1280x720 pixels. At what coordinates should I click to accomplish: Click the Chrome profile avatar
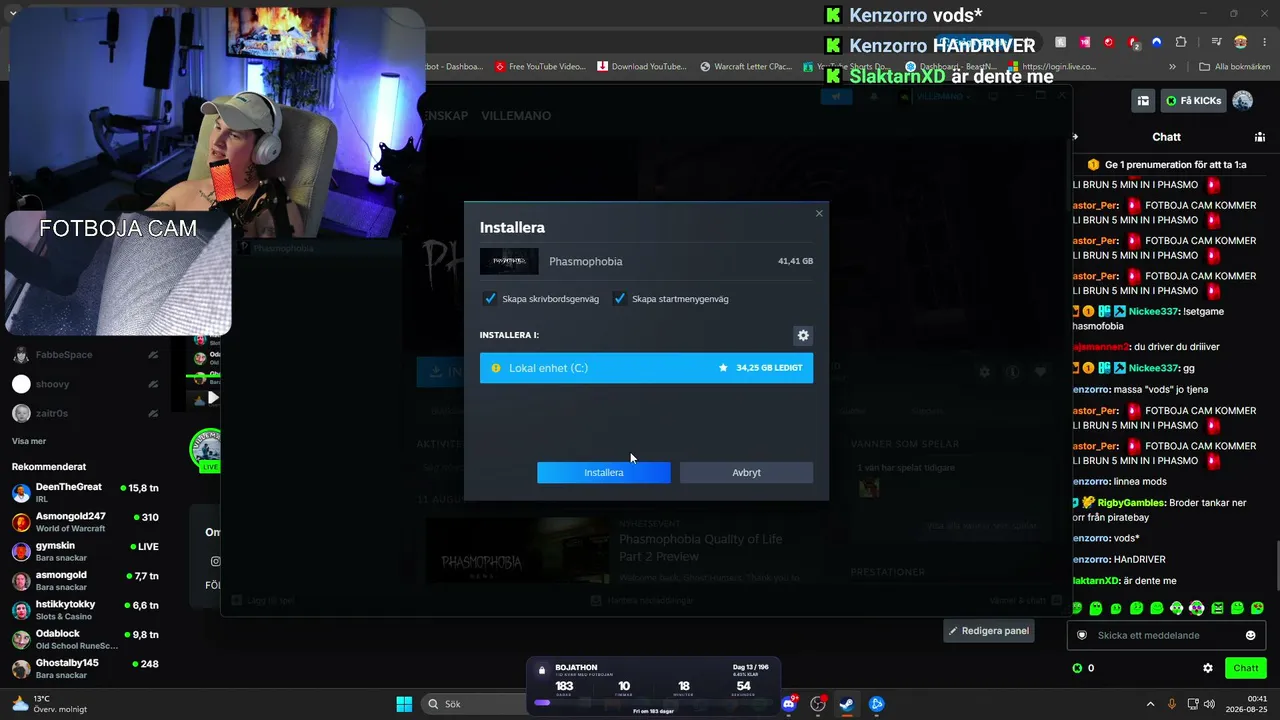click(1240, 42)
